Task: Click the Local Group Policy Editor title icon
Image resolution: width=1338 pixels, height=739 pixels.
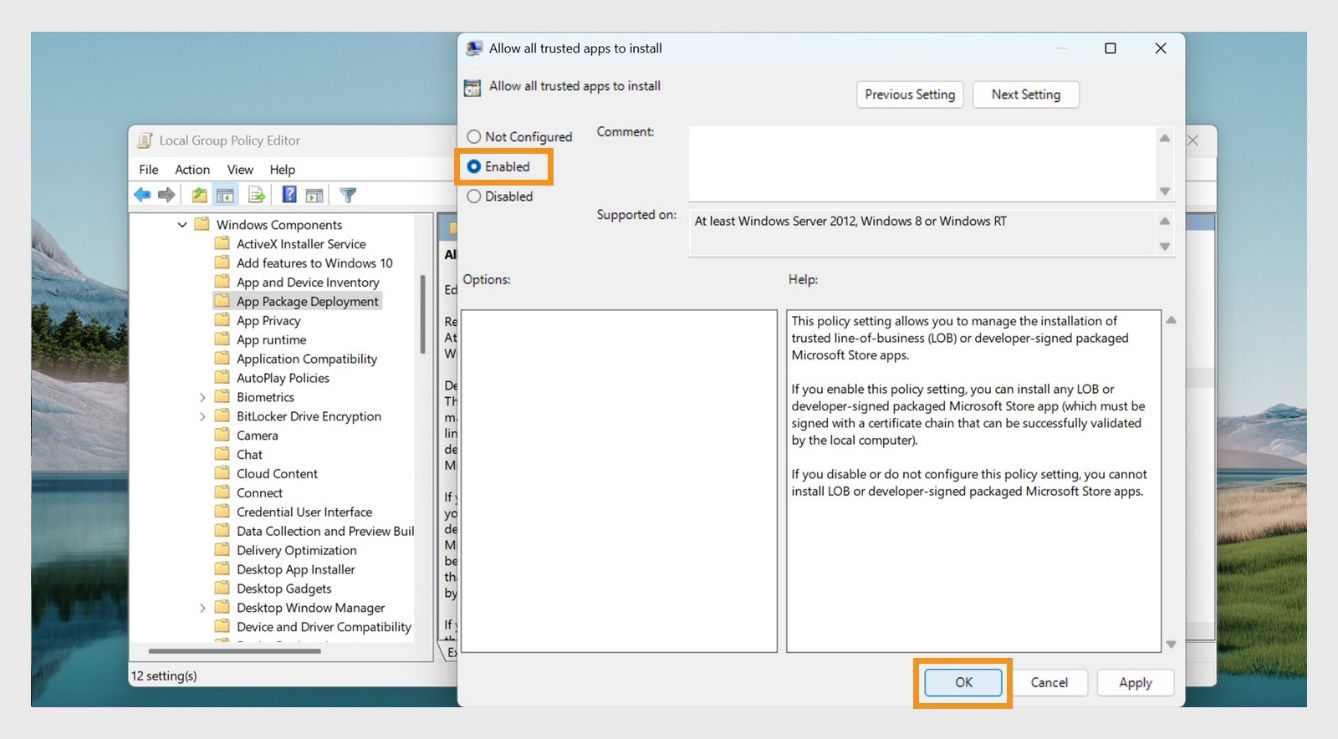Action: (x=145, y=140)
